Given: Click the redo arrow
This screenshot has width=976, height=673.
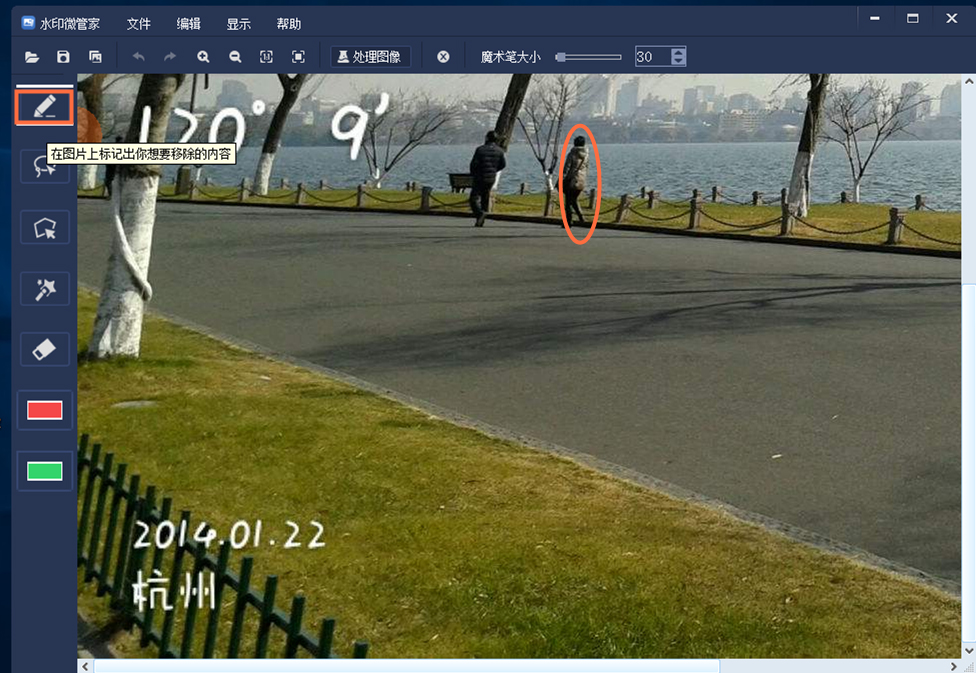Looking at the screenshot, I should 170,57.
